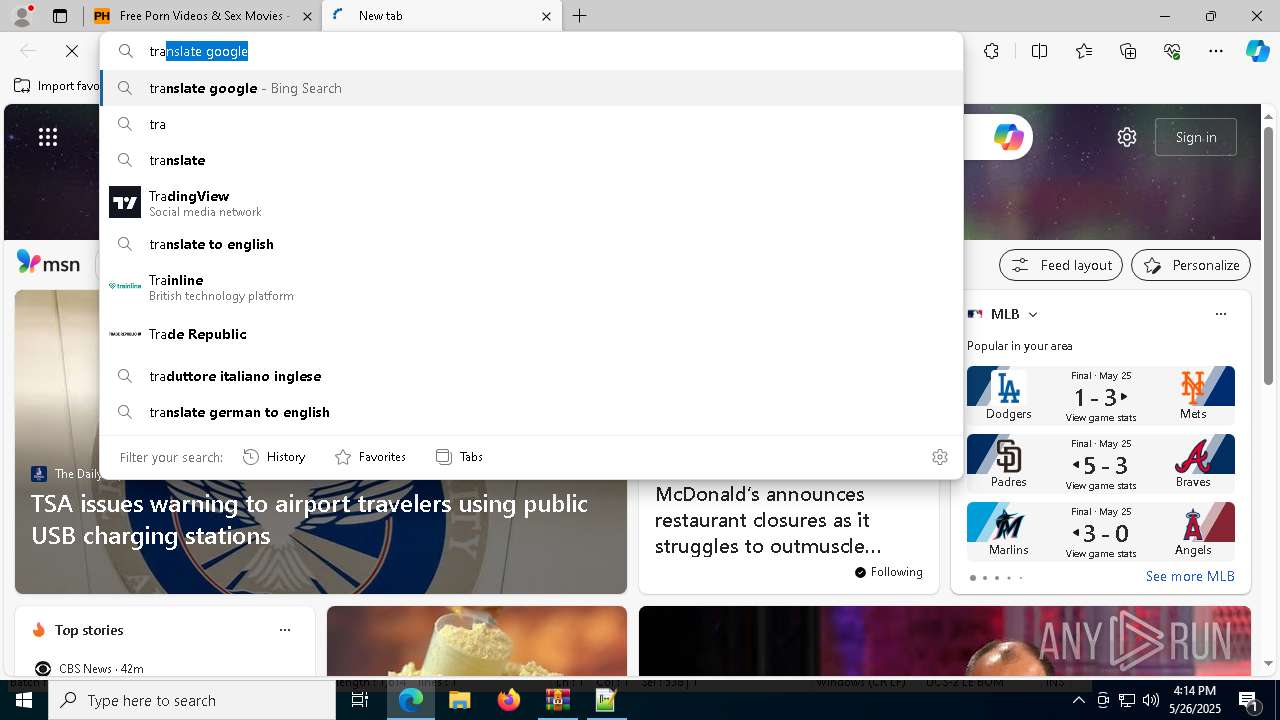Open the notification center
This screenshot has width=1280, height=720.
1249,700
